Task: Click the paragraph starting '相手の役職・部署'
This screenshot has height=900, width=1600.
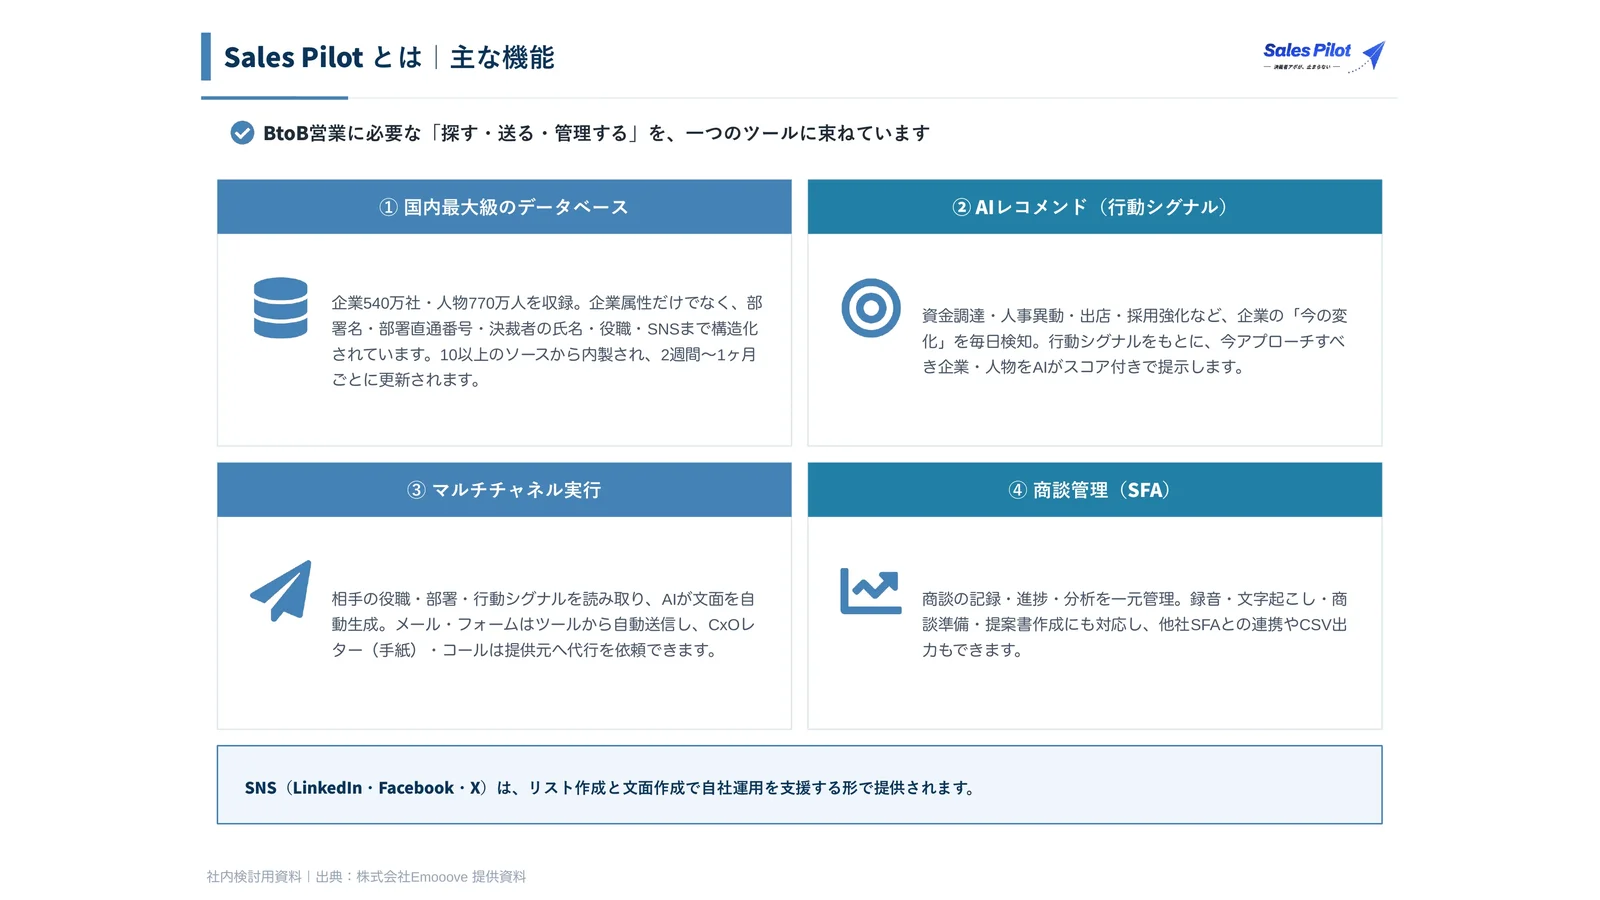Action: [x=544, y=624]
